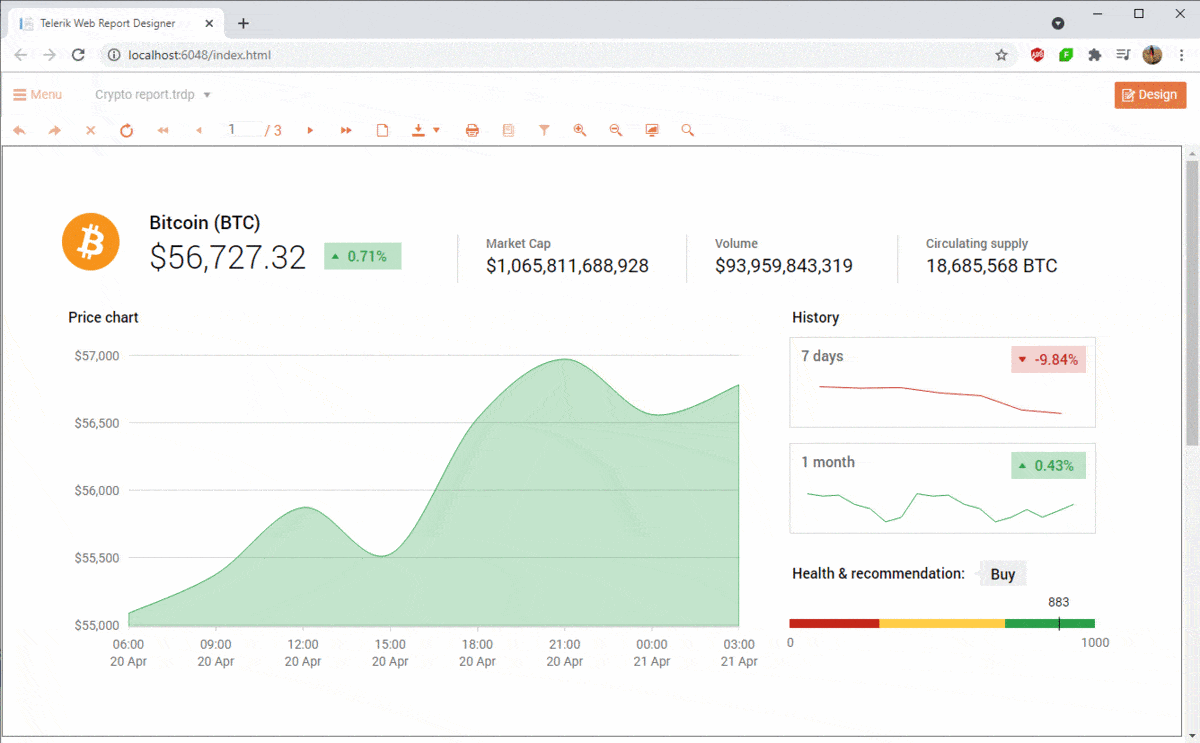Image resolution: width=1200 pixels, height=743 pixels.
Task: Switch to Design mode
Action: (1150, 95)
